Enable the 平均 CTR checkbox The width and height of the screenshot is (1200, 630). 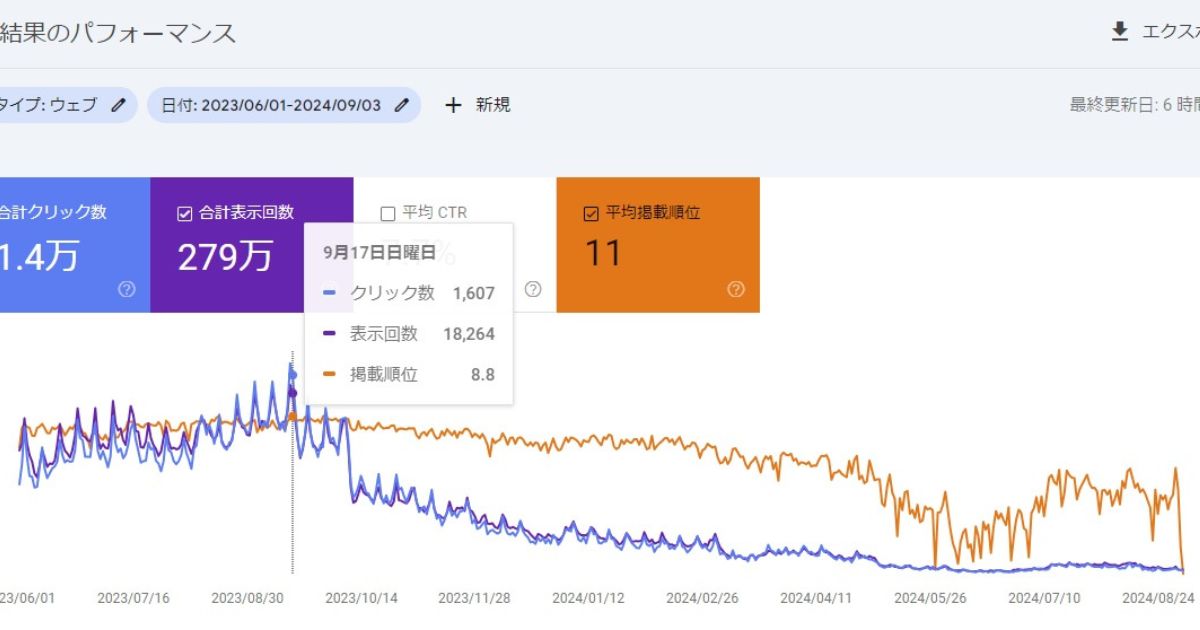(x=388, y=213)
